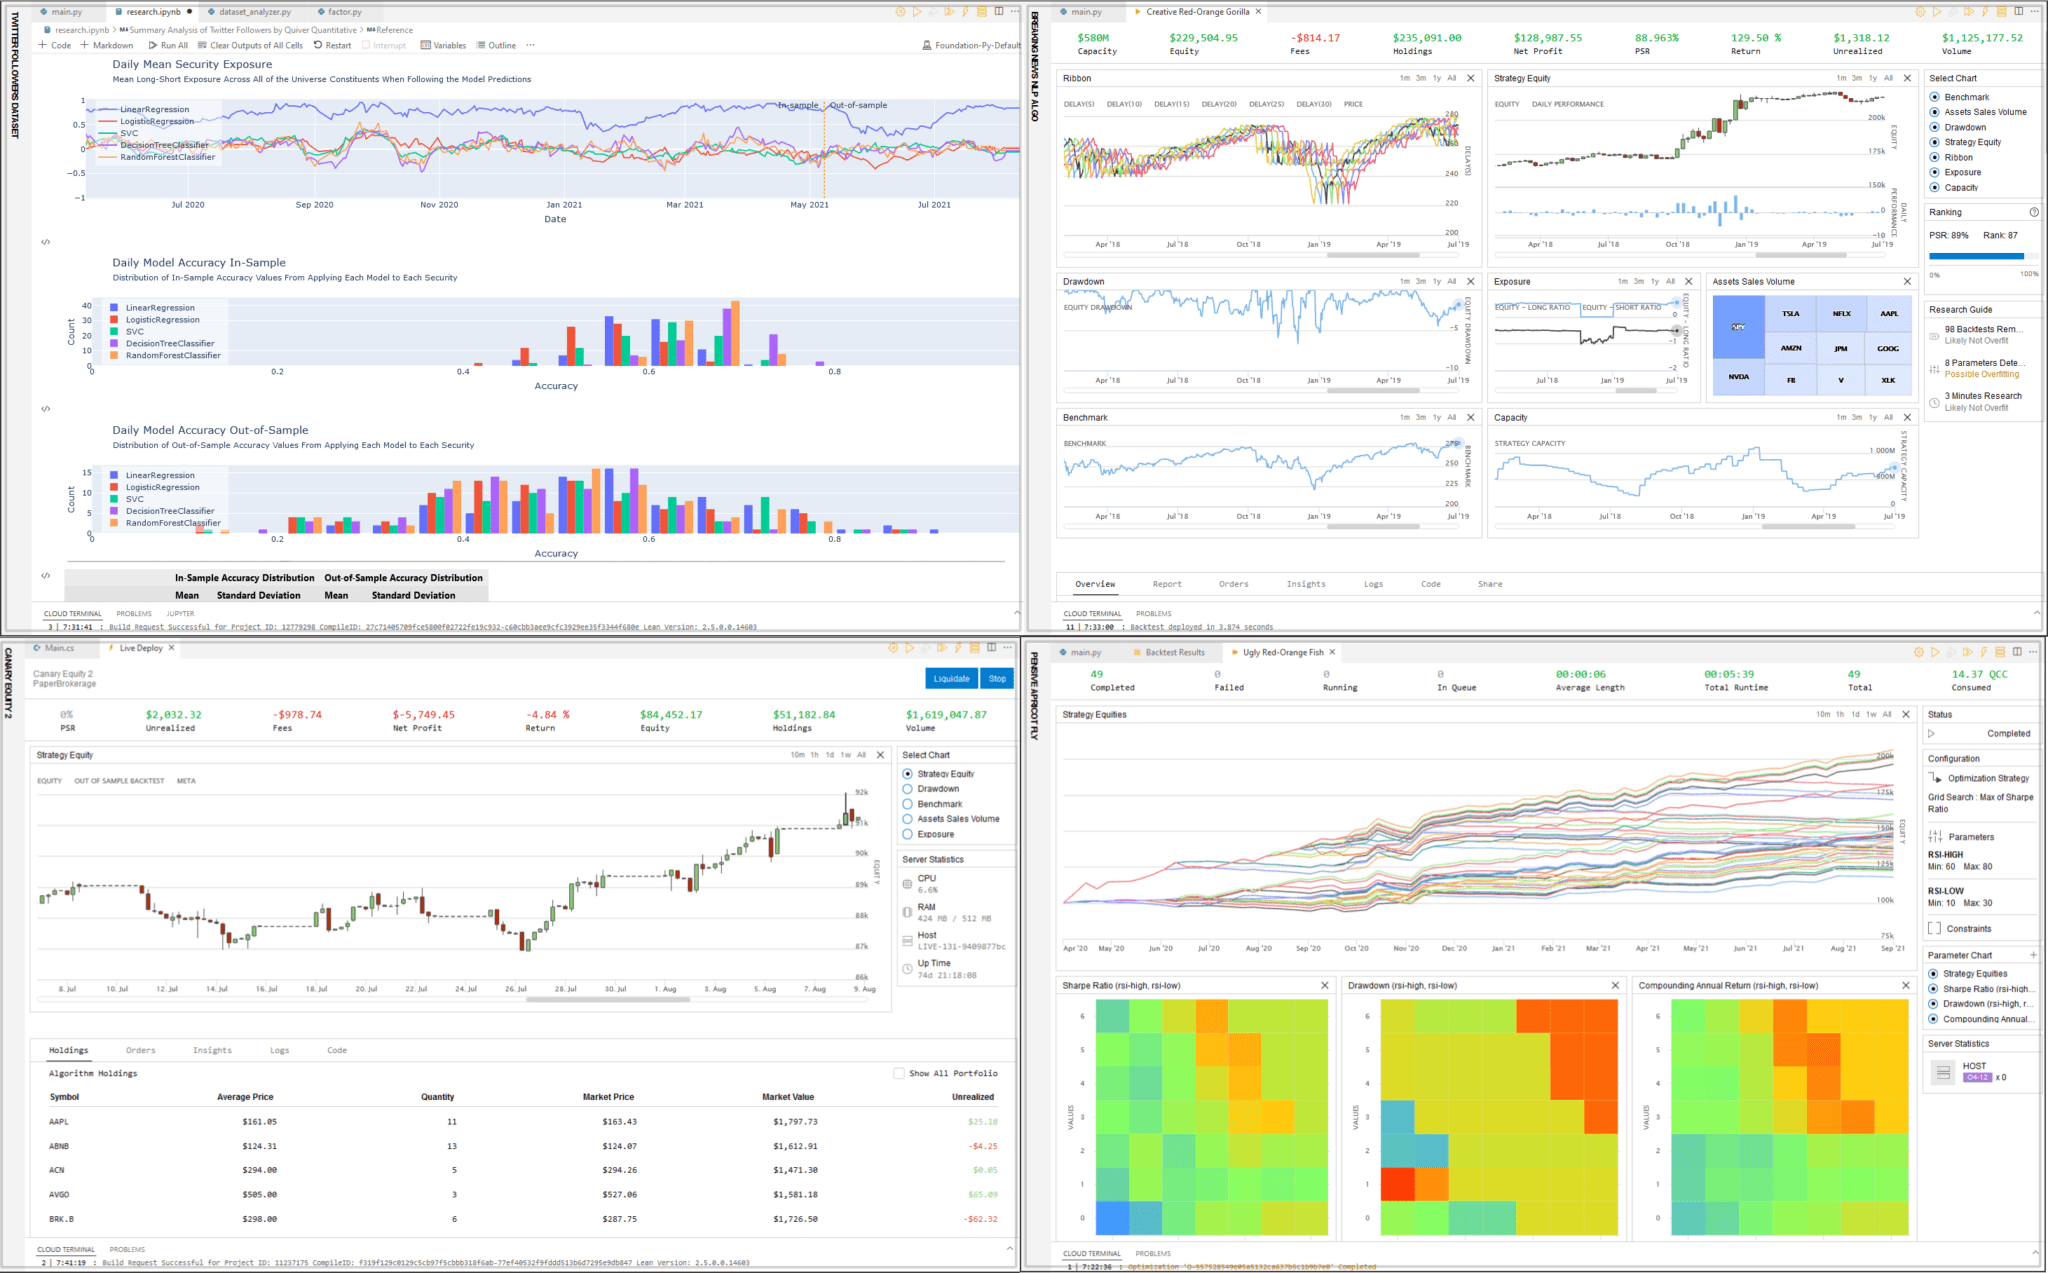The image size is (2048, 1273).
Task: Open the notebook Variables viewer
Action: [443, 45]
